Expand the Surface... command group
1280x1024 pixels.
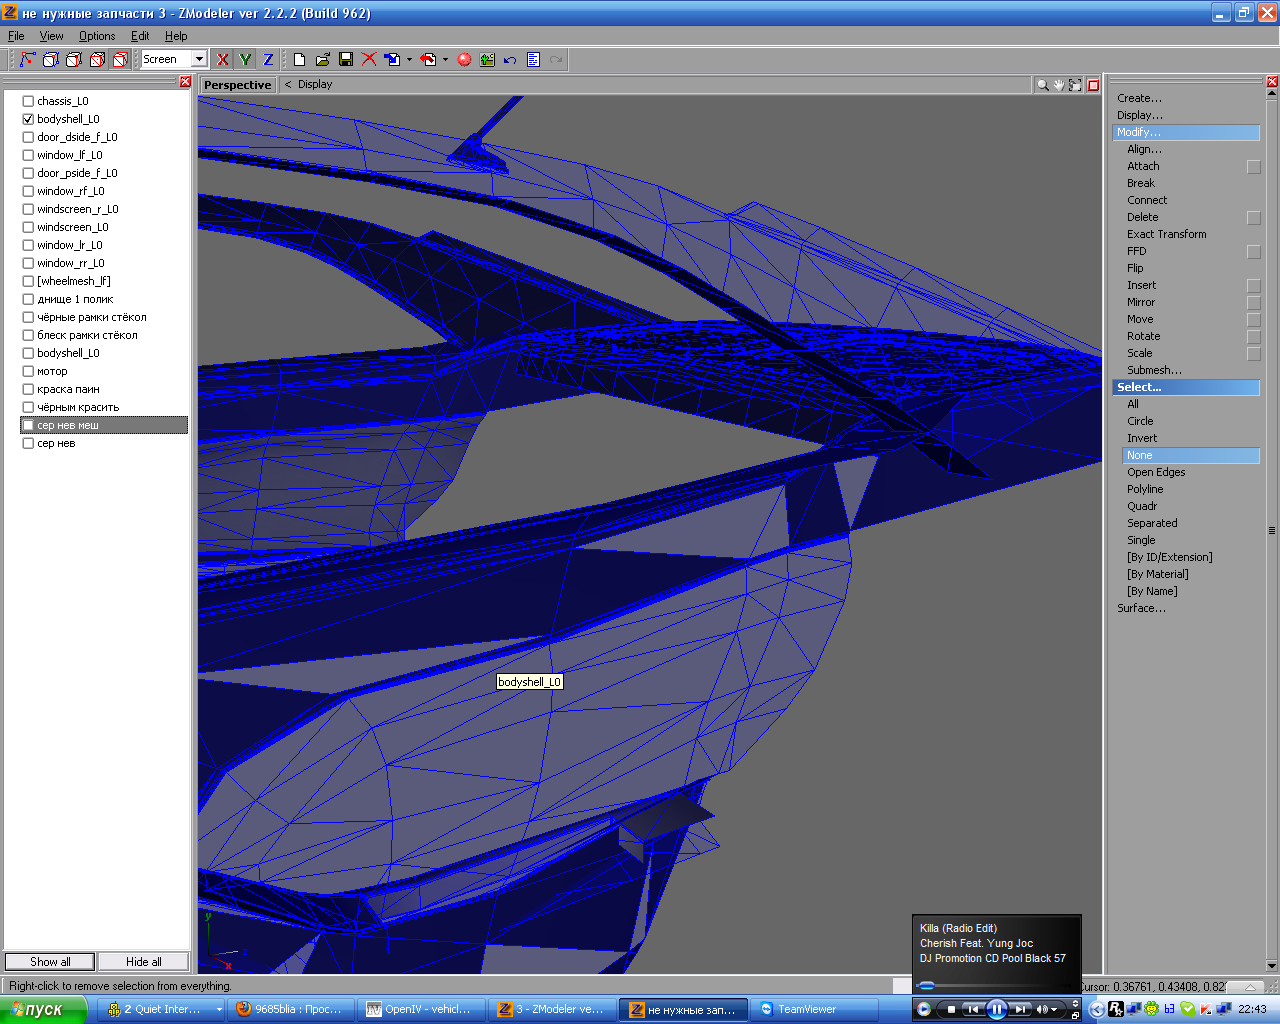point(1141,608)
